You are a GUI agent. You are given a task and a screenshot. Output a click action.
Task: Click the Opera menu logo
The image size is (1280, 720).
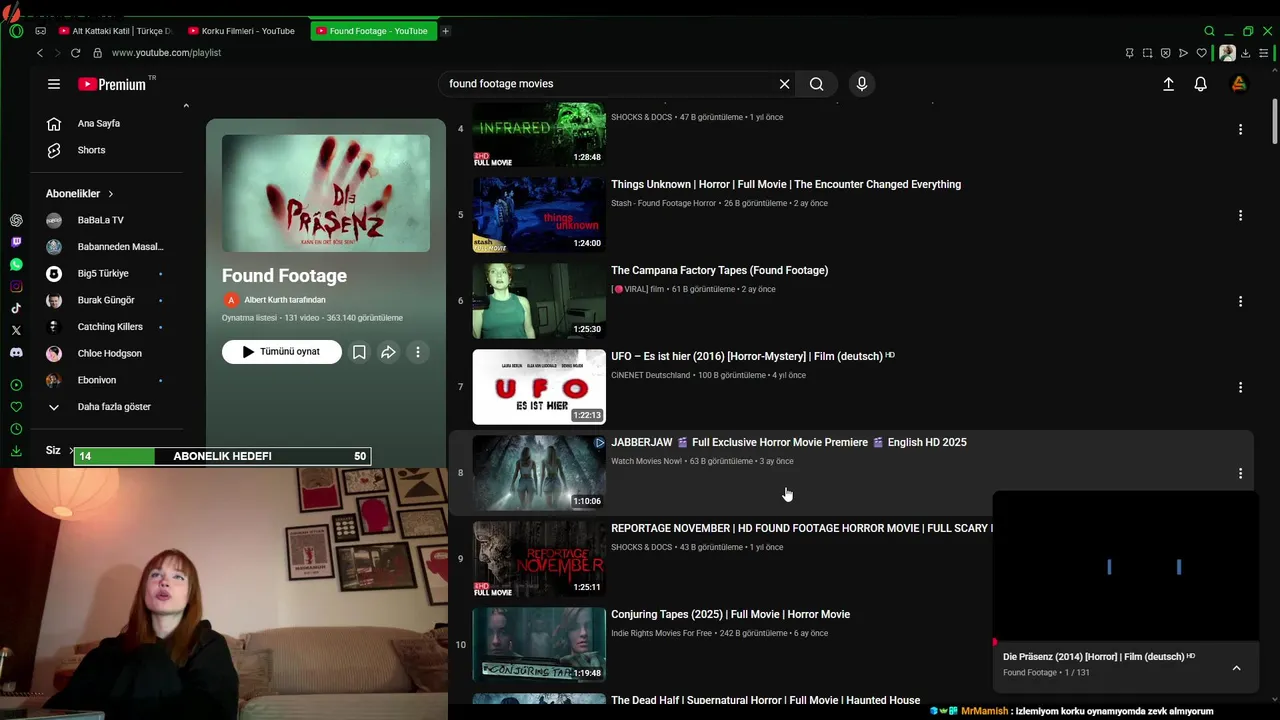[16, 31]
